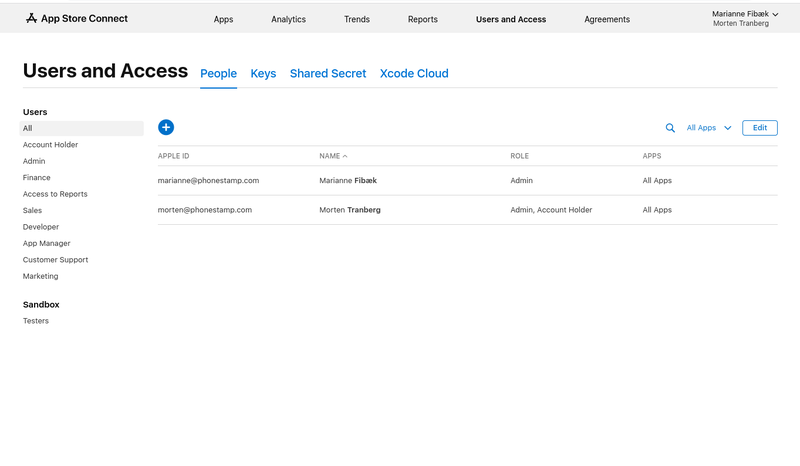The image size is (800, 466).
Task: Open Apps in top navigation
Action: click(223, 19)
